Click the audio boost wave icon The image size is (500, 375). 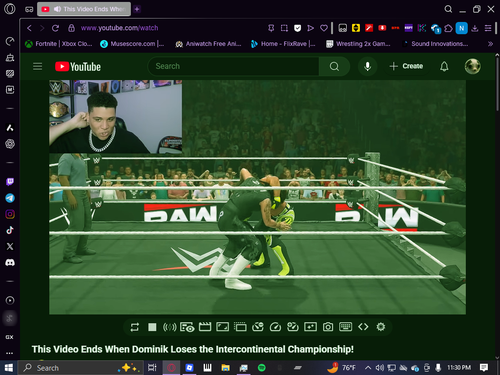point(169,327)
